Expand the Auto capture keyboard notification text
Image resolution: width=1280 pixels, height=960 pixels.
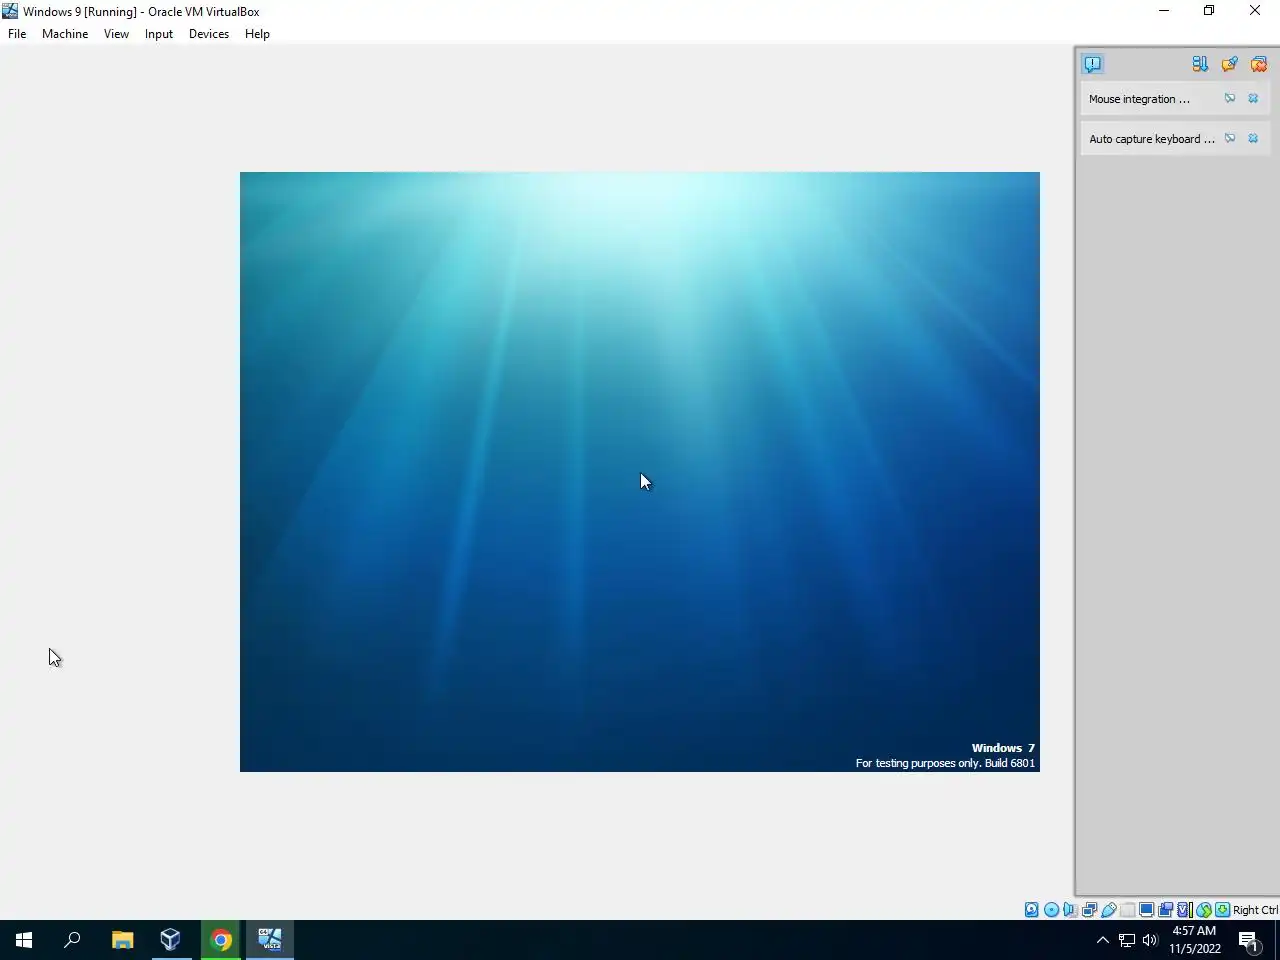coord(1152,139)
